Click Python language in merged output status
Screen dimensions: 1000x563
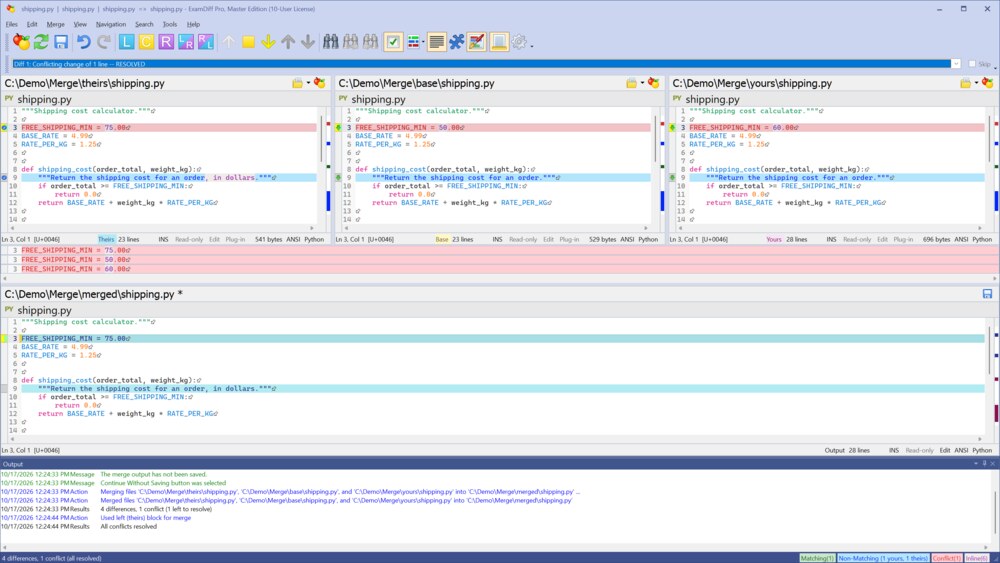pos(982,450)
